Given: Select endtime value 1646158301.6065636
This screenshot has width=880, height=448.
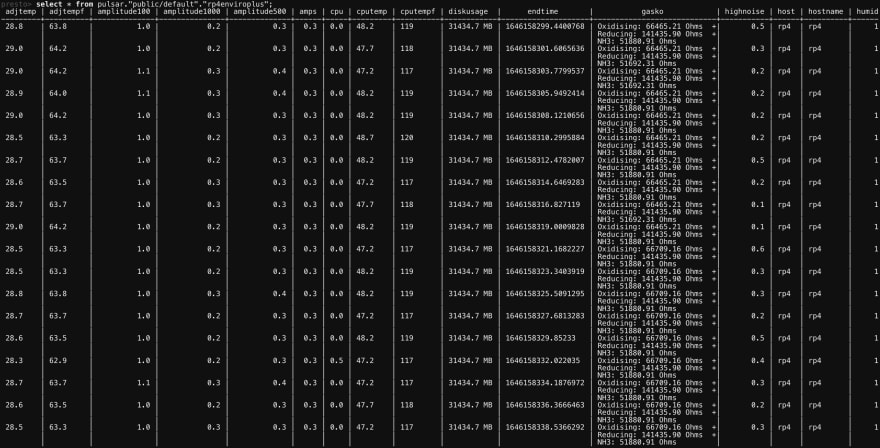Looking at the screenshot, I should [x=545, y=49].
